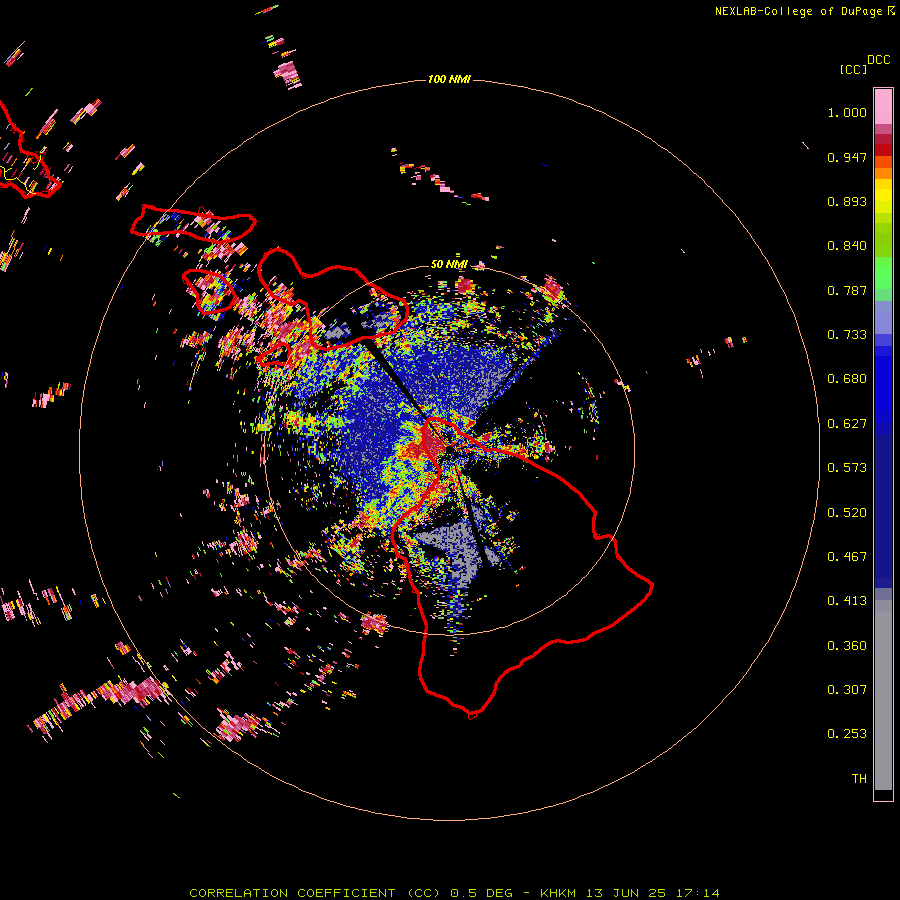Click the 0.520 scale value
Viewport: 900px width, 900px height.
pos(847,513)
